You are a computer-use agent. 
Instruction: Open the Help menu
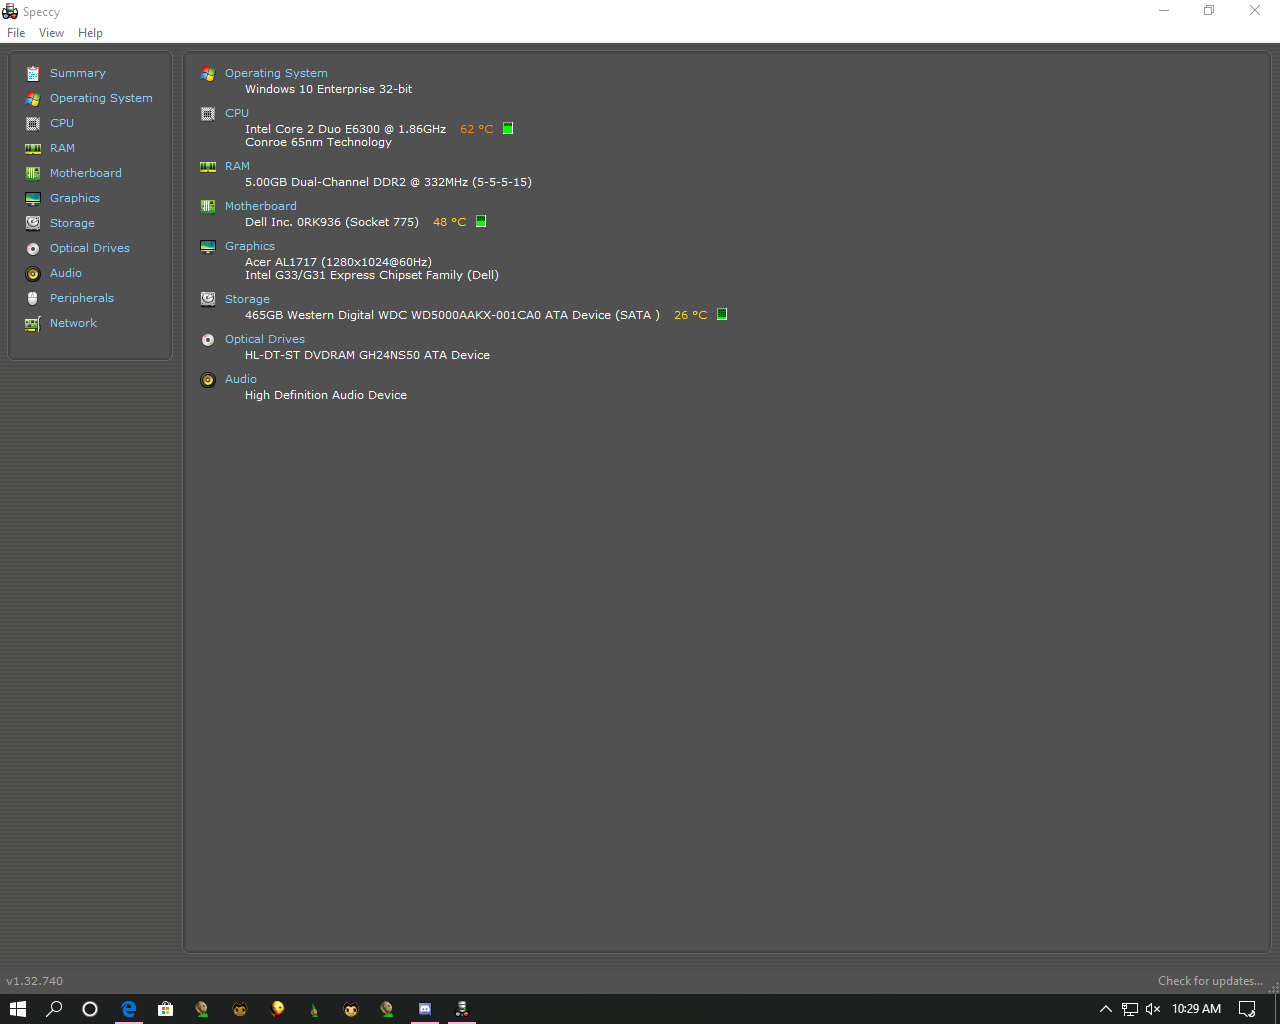[90, 33]
